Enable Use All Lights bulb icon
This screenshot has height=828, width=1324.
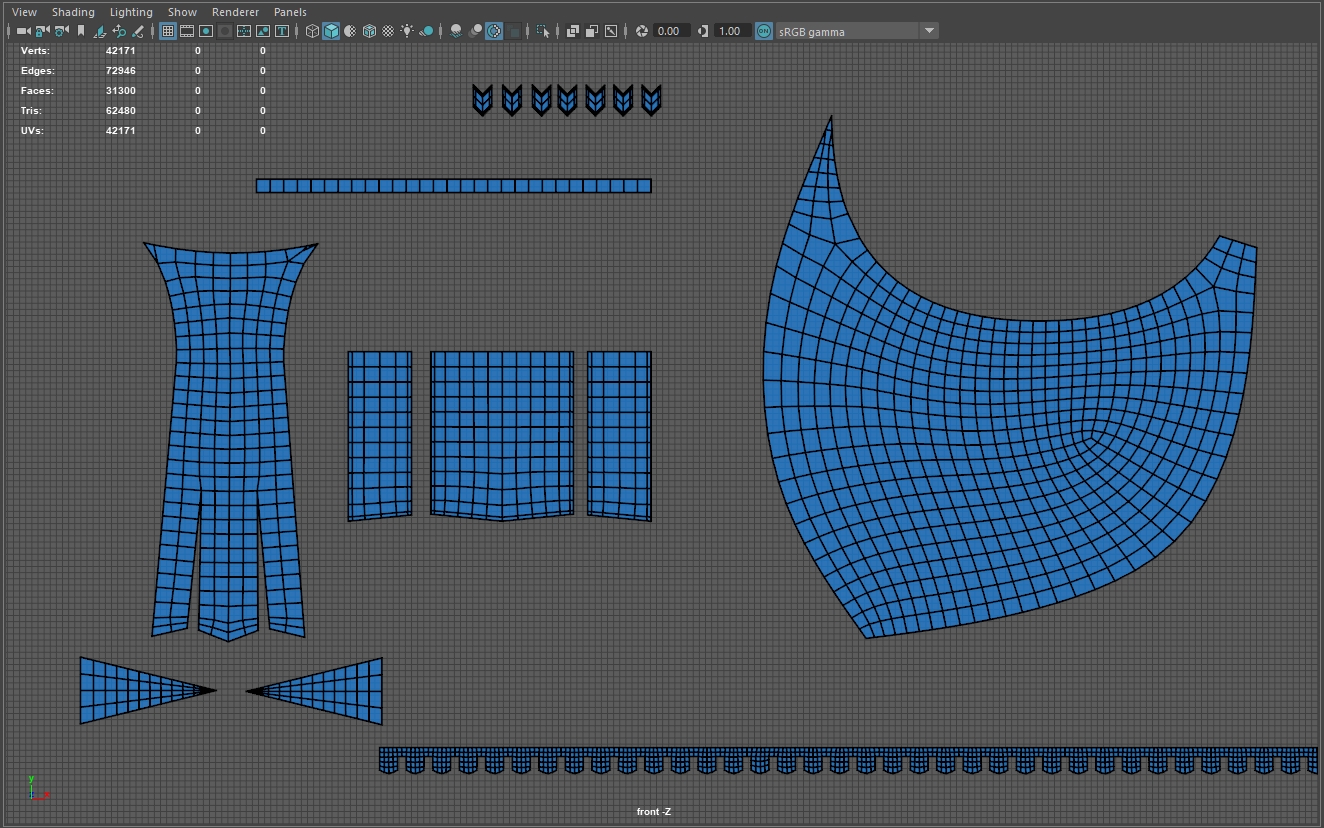406,31
